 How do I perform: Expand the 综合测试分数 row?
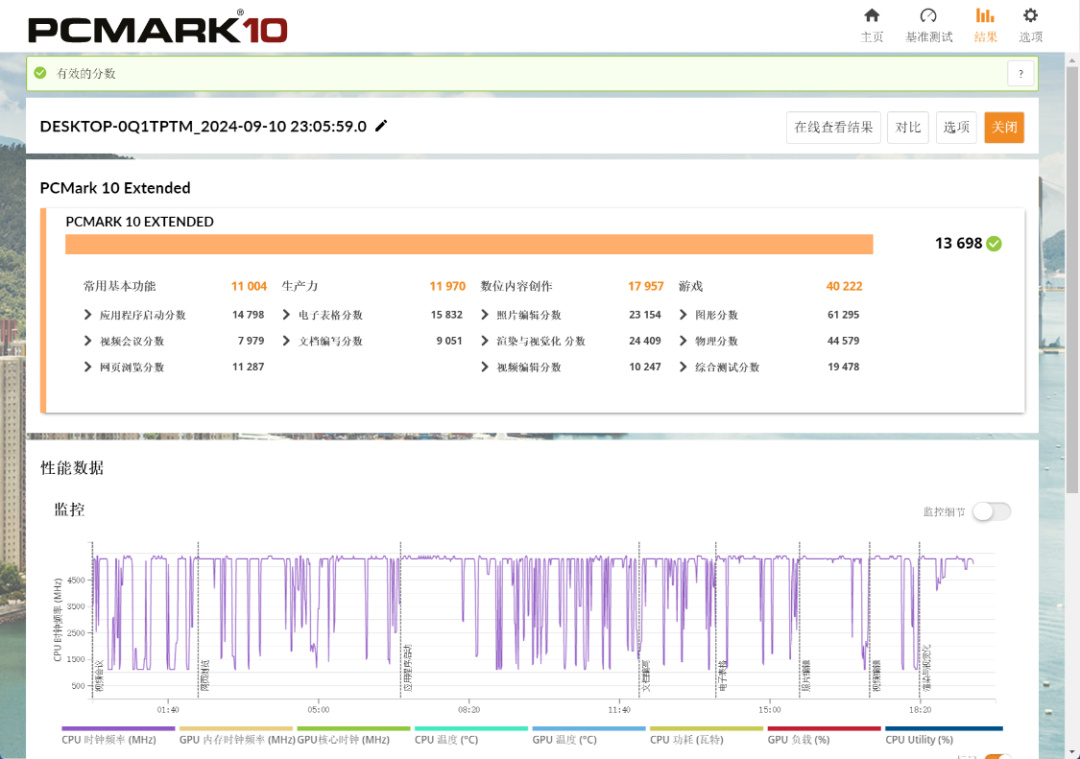tap(683, 367)
